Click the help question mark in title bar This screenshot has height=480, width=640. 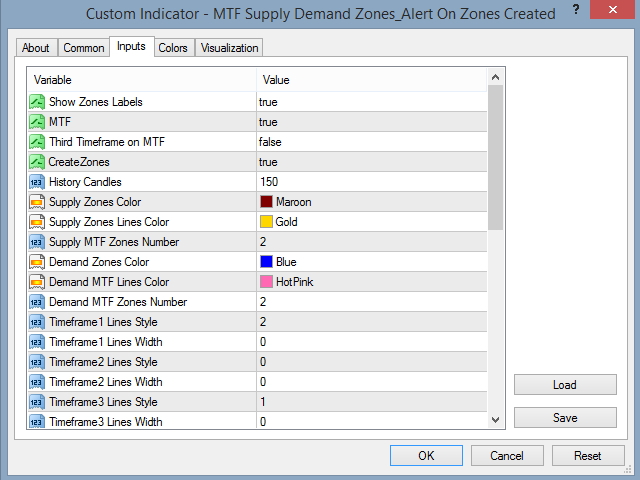576,10
